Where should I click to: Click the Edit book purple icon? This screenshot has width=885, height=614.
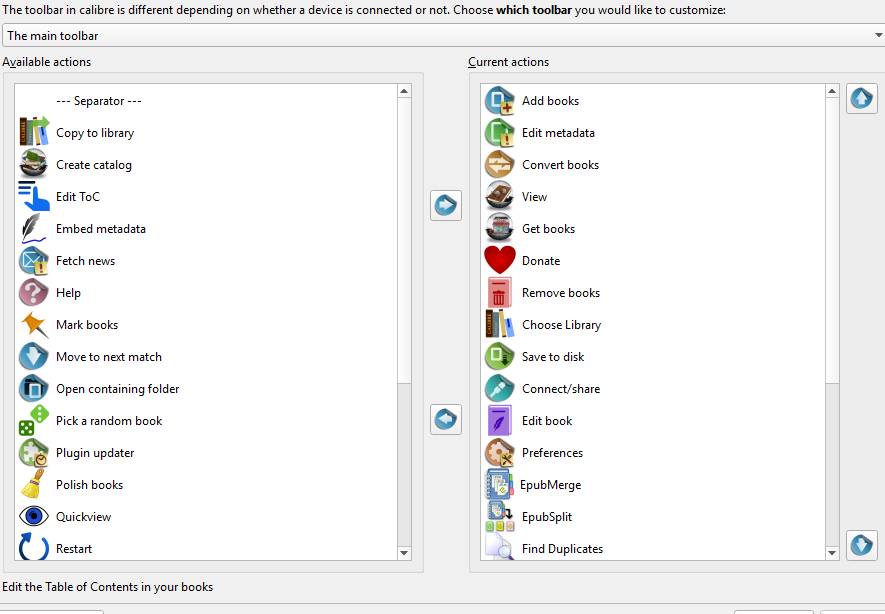(x=500, y=420)
